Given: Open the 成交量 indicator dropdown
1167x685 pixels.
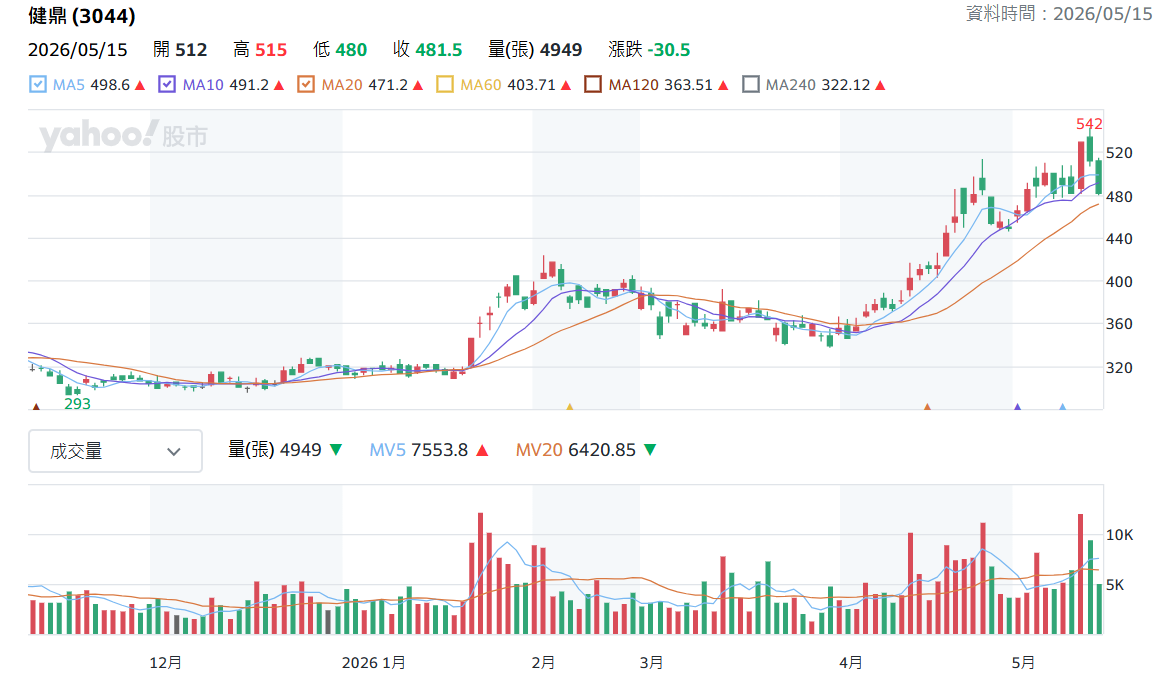Looking at the screenshot, I should [x=115, y=451].
